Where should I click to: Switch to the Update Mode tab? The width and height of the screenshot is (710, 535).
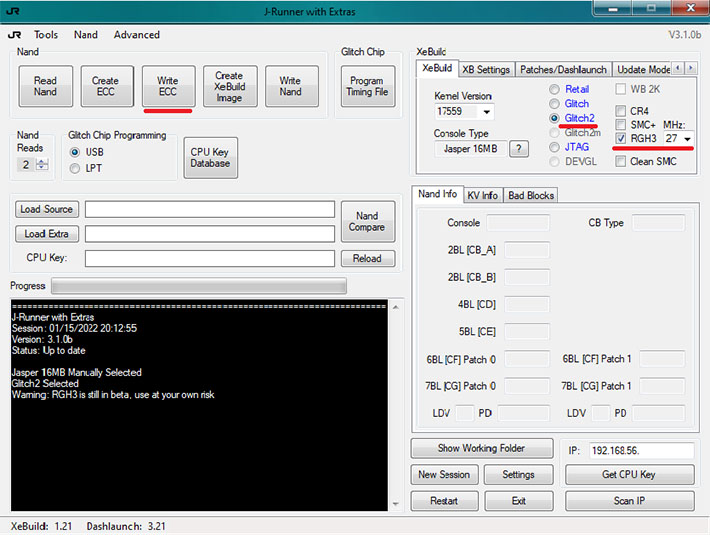(x=643, y=70)
